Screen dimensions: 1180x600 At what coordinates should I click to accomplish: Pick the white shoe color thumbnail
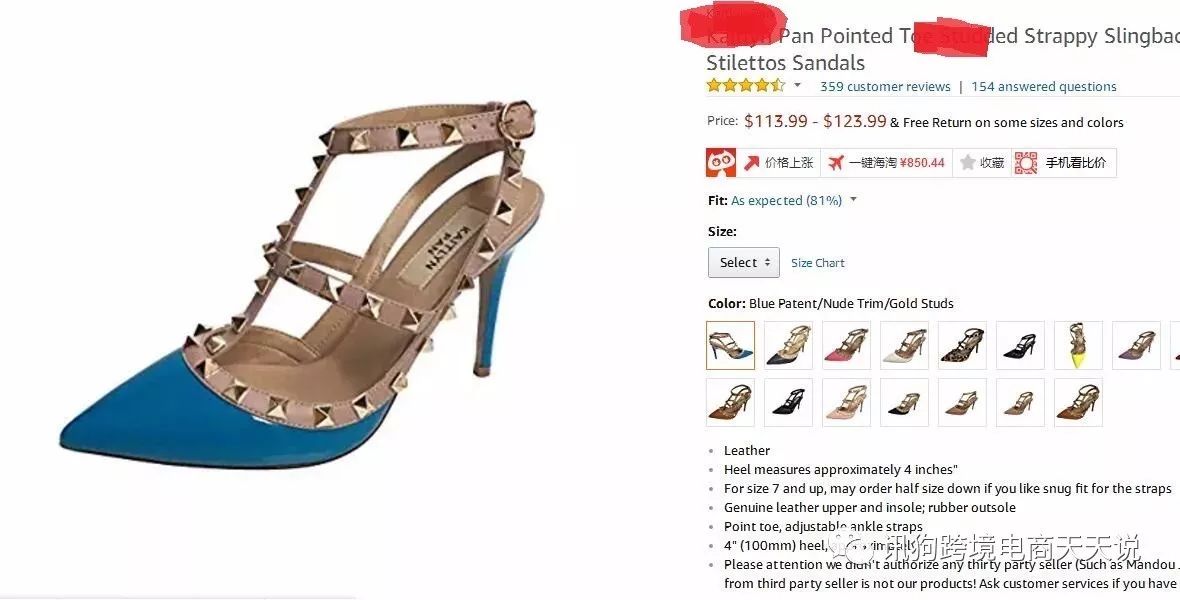pyautogui.click(x=904, y=345)
